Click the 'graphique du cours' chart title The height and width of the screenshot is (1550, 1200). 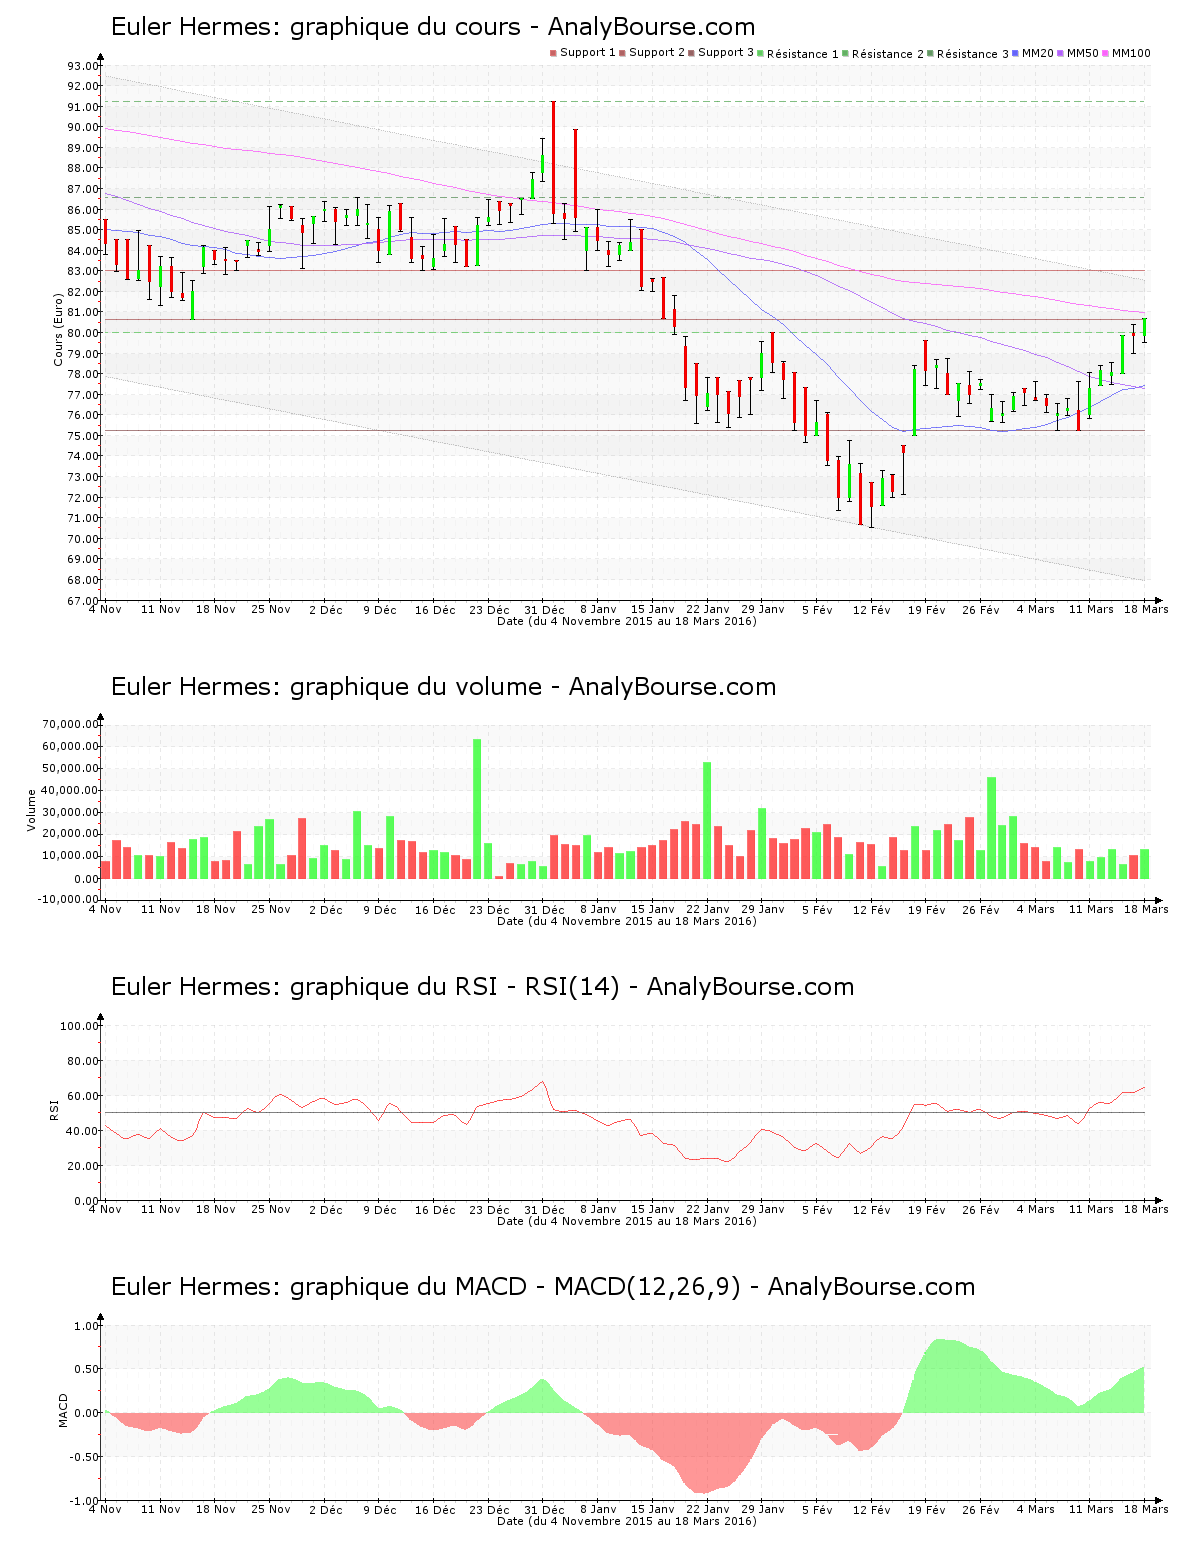pos(433,27)
